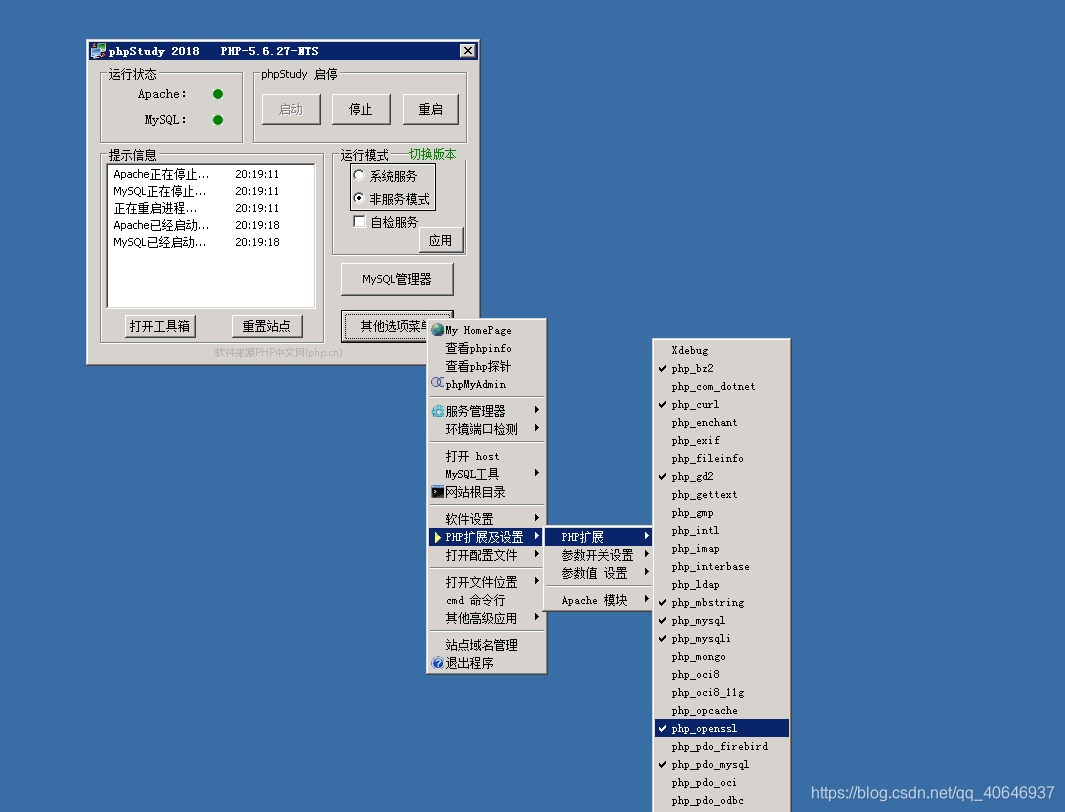Click the 应用 button
The height and width of the screenshot is (812, 1065).
click(x=440, y=240)
